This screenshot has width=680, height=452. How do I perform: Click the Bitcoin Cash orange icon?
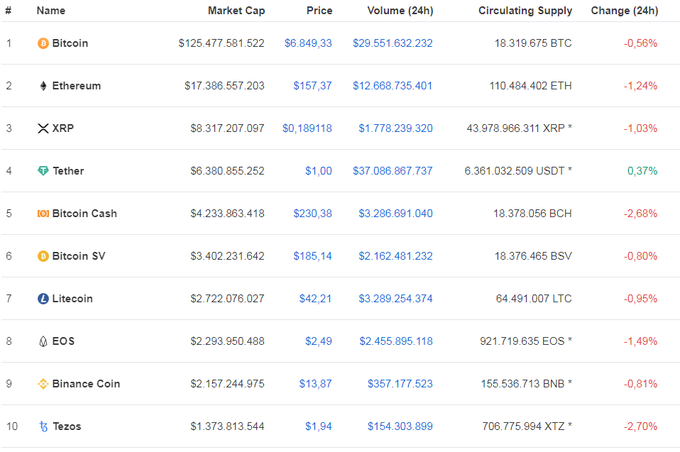(x=43, y=213)
